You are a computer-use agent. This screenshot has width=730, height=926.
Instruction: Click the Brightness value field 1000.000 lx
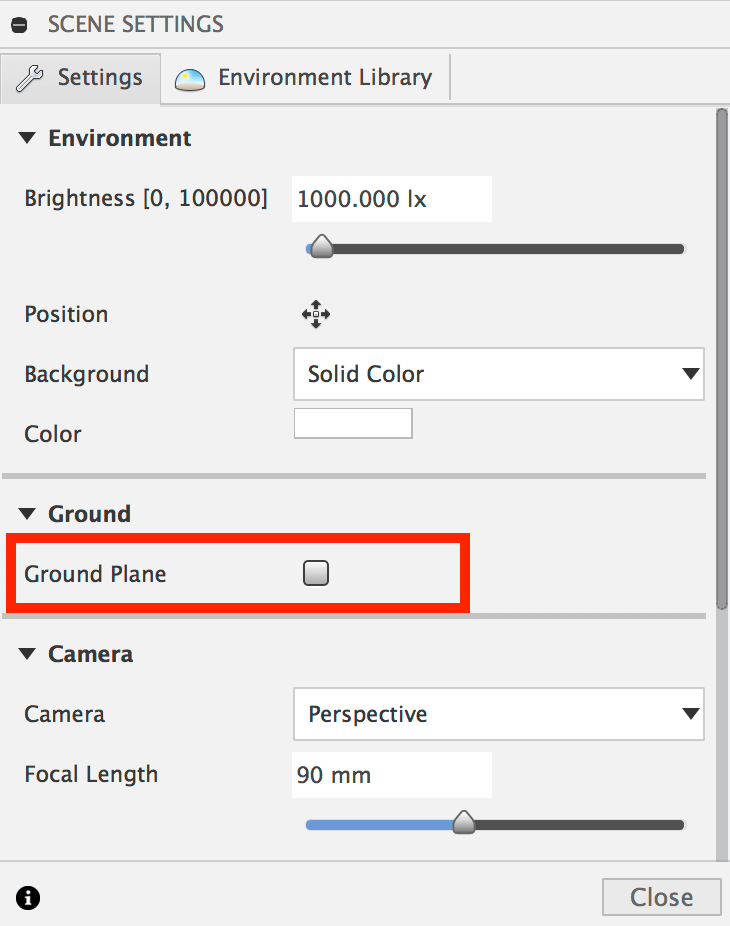coord(391,199)
